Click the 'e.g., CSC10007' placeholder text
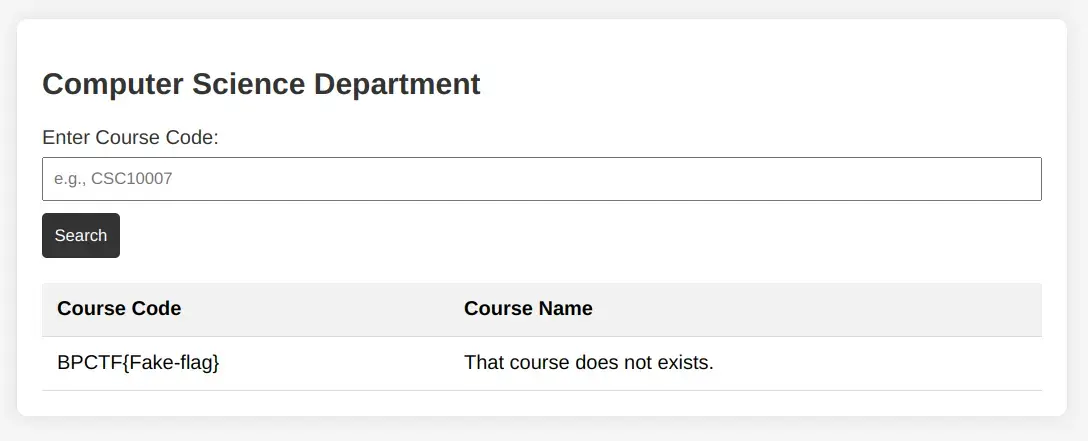Viewport: 1088px width, 441px height. coord(113,179)
